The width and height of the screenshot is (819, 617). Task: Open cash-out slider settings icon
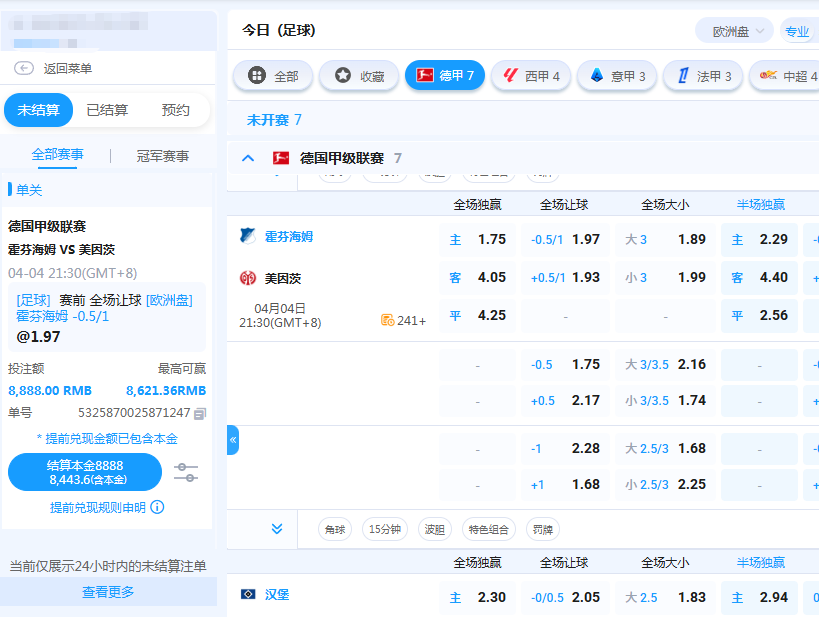[x=186, y=472]
